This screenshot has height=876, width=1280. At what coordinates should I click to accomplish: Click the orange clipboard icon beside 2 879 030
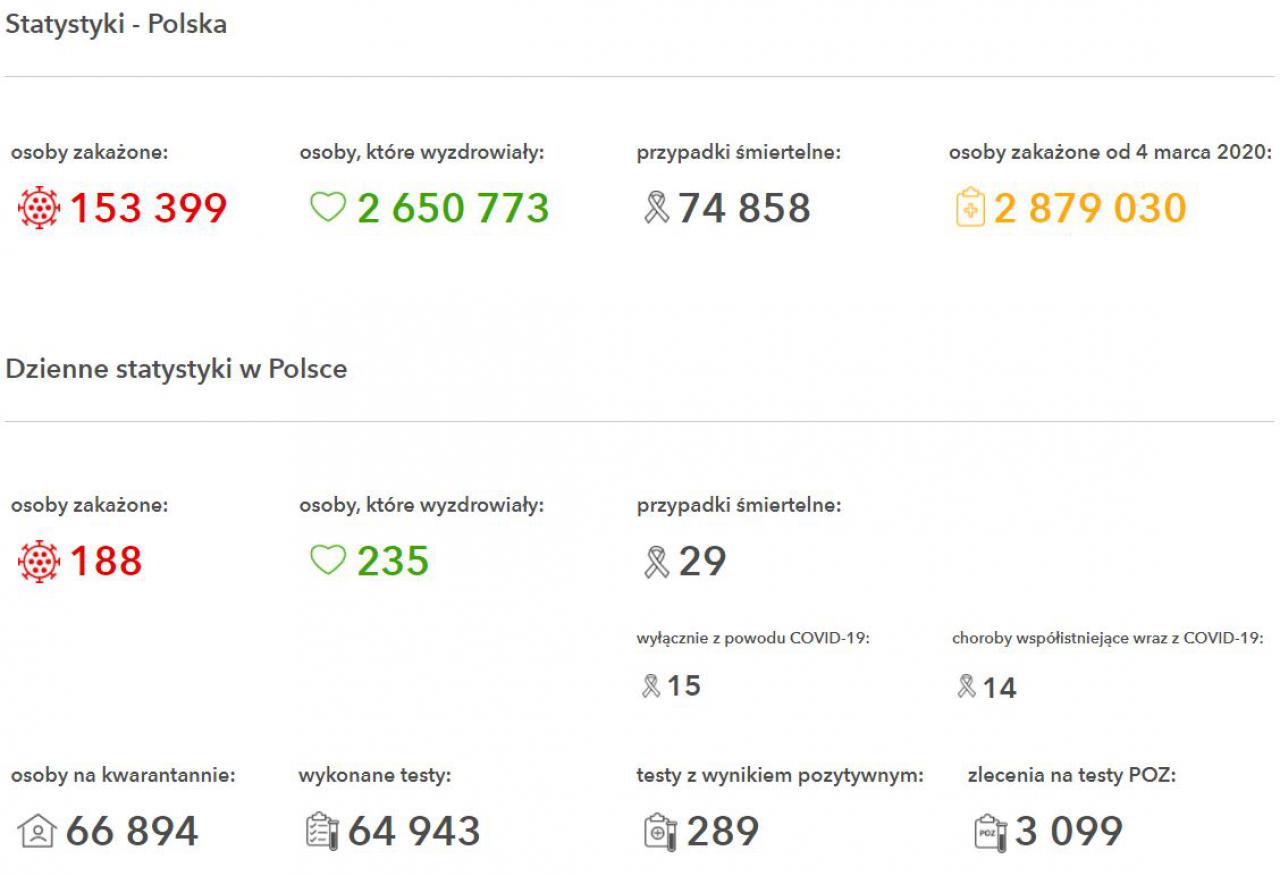[x=970, y=208]
